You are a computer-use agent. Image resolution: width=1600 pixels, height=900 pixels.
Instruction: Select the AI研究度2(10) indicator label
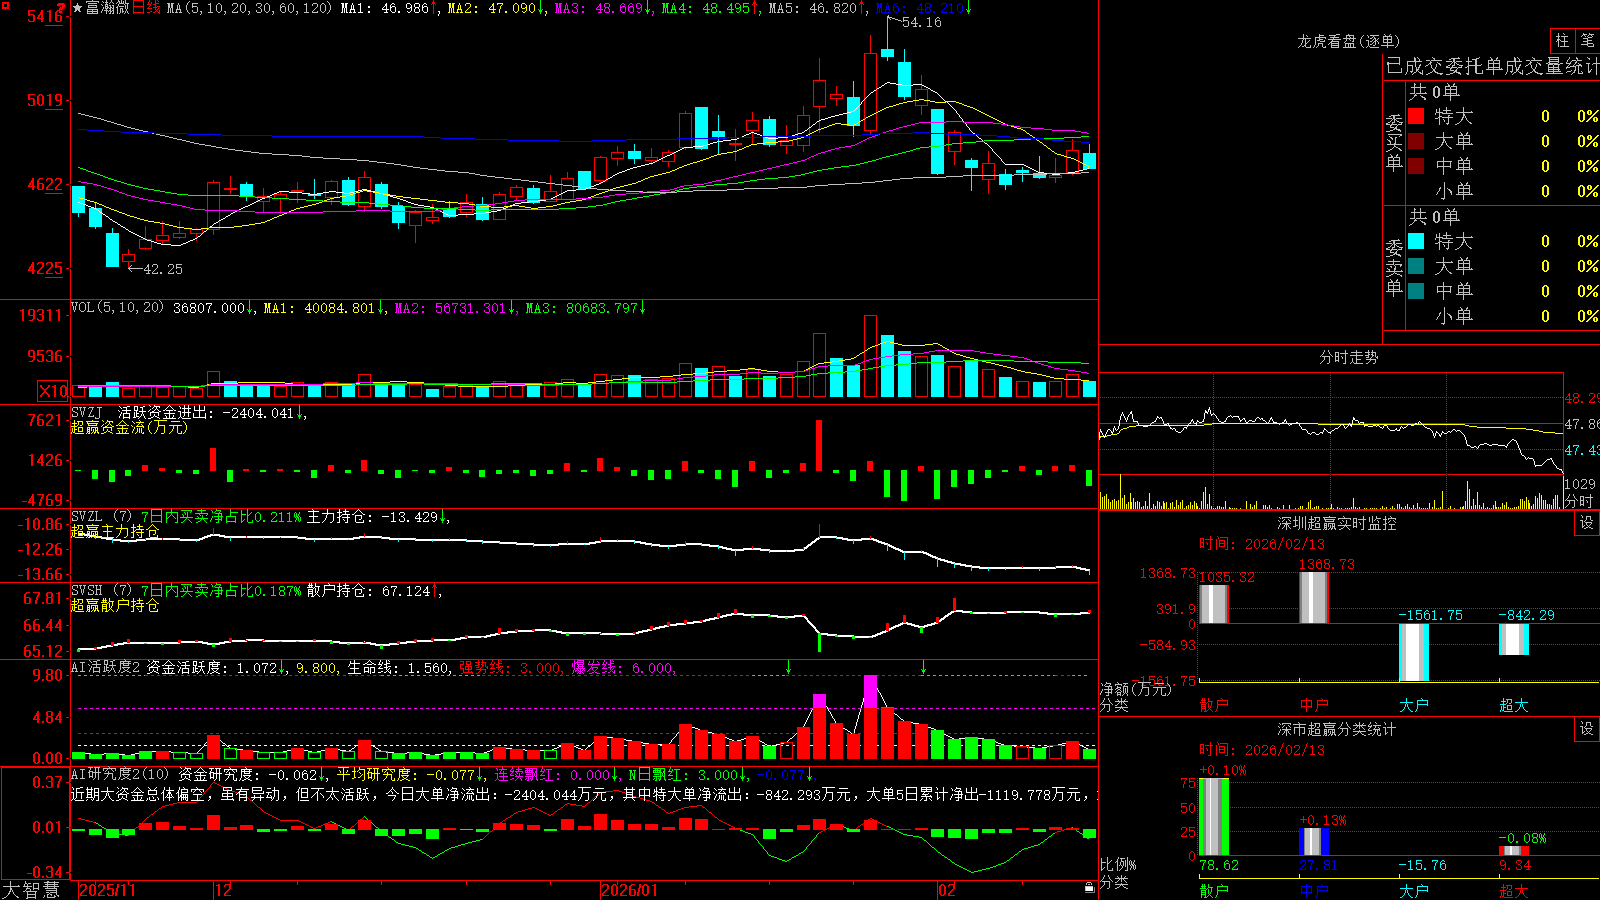(120, 774)
